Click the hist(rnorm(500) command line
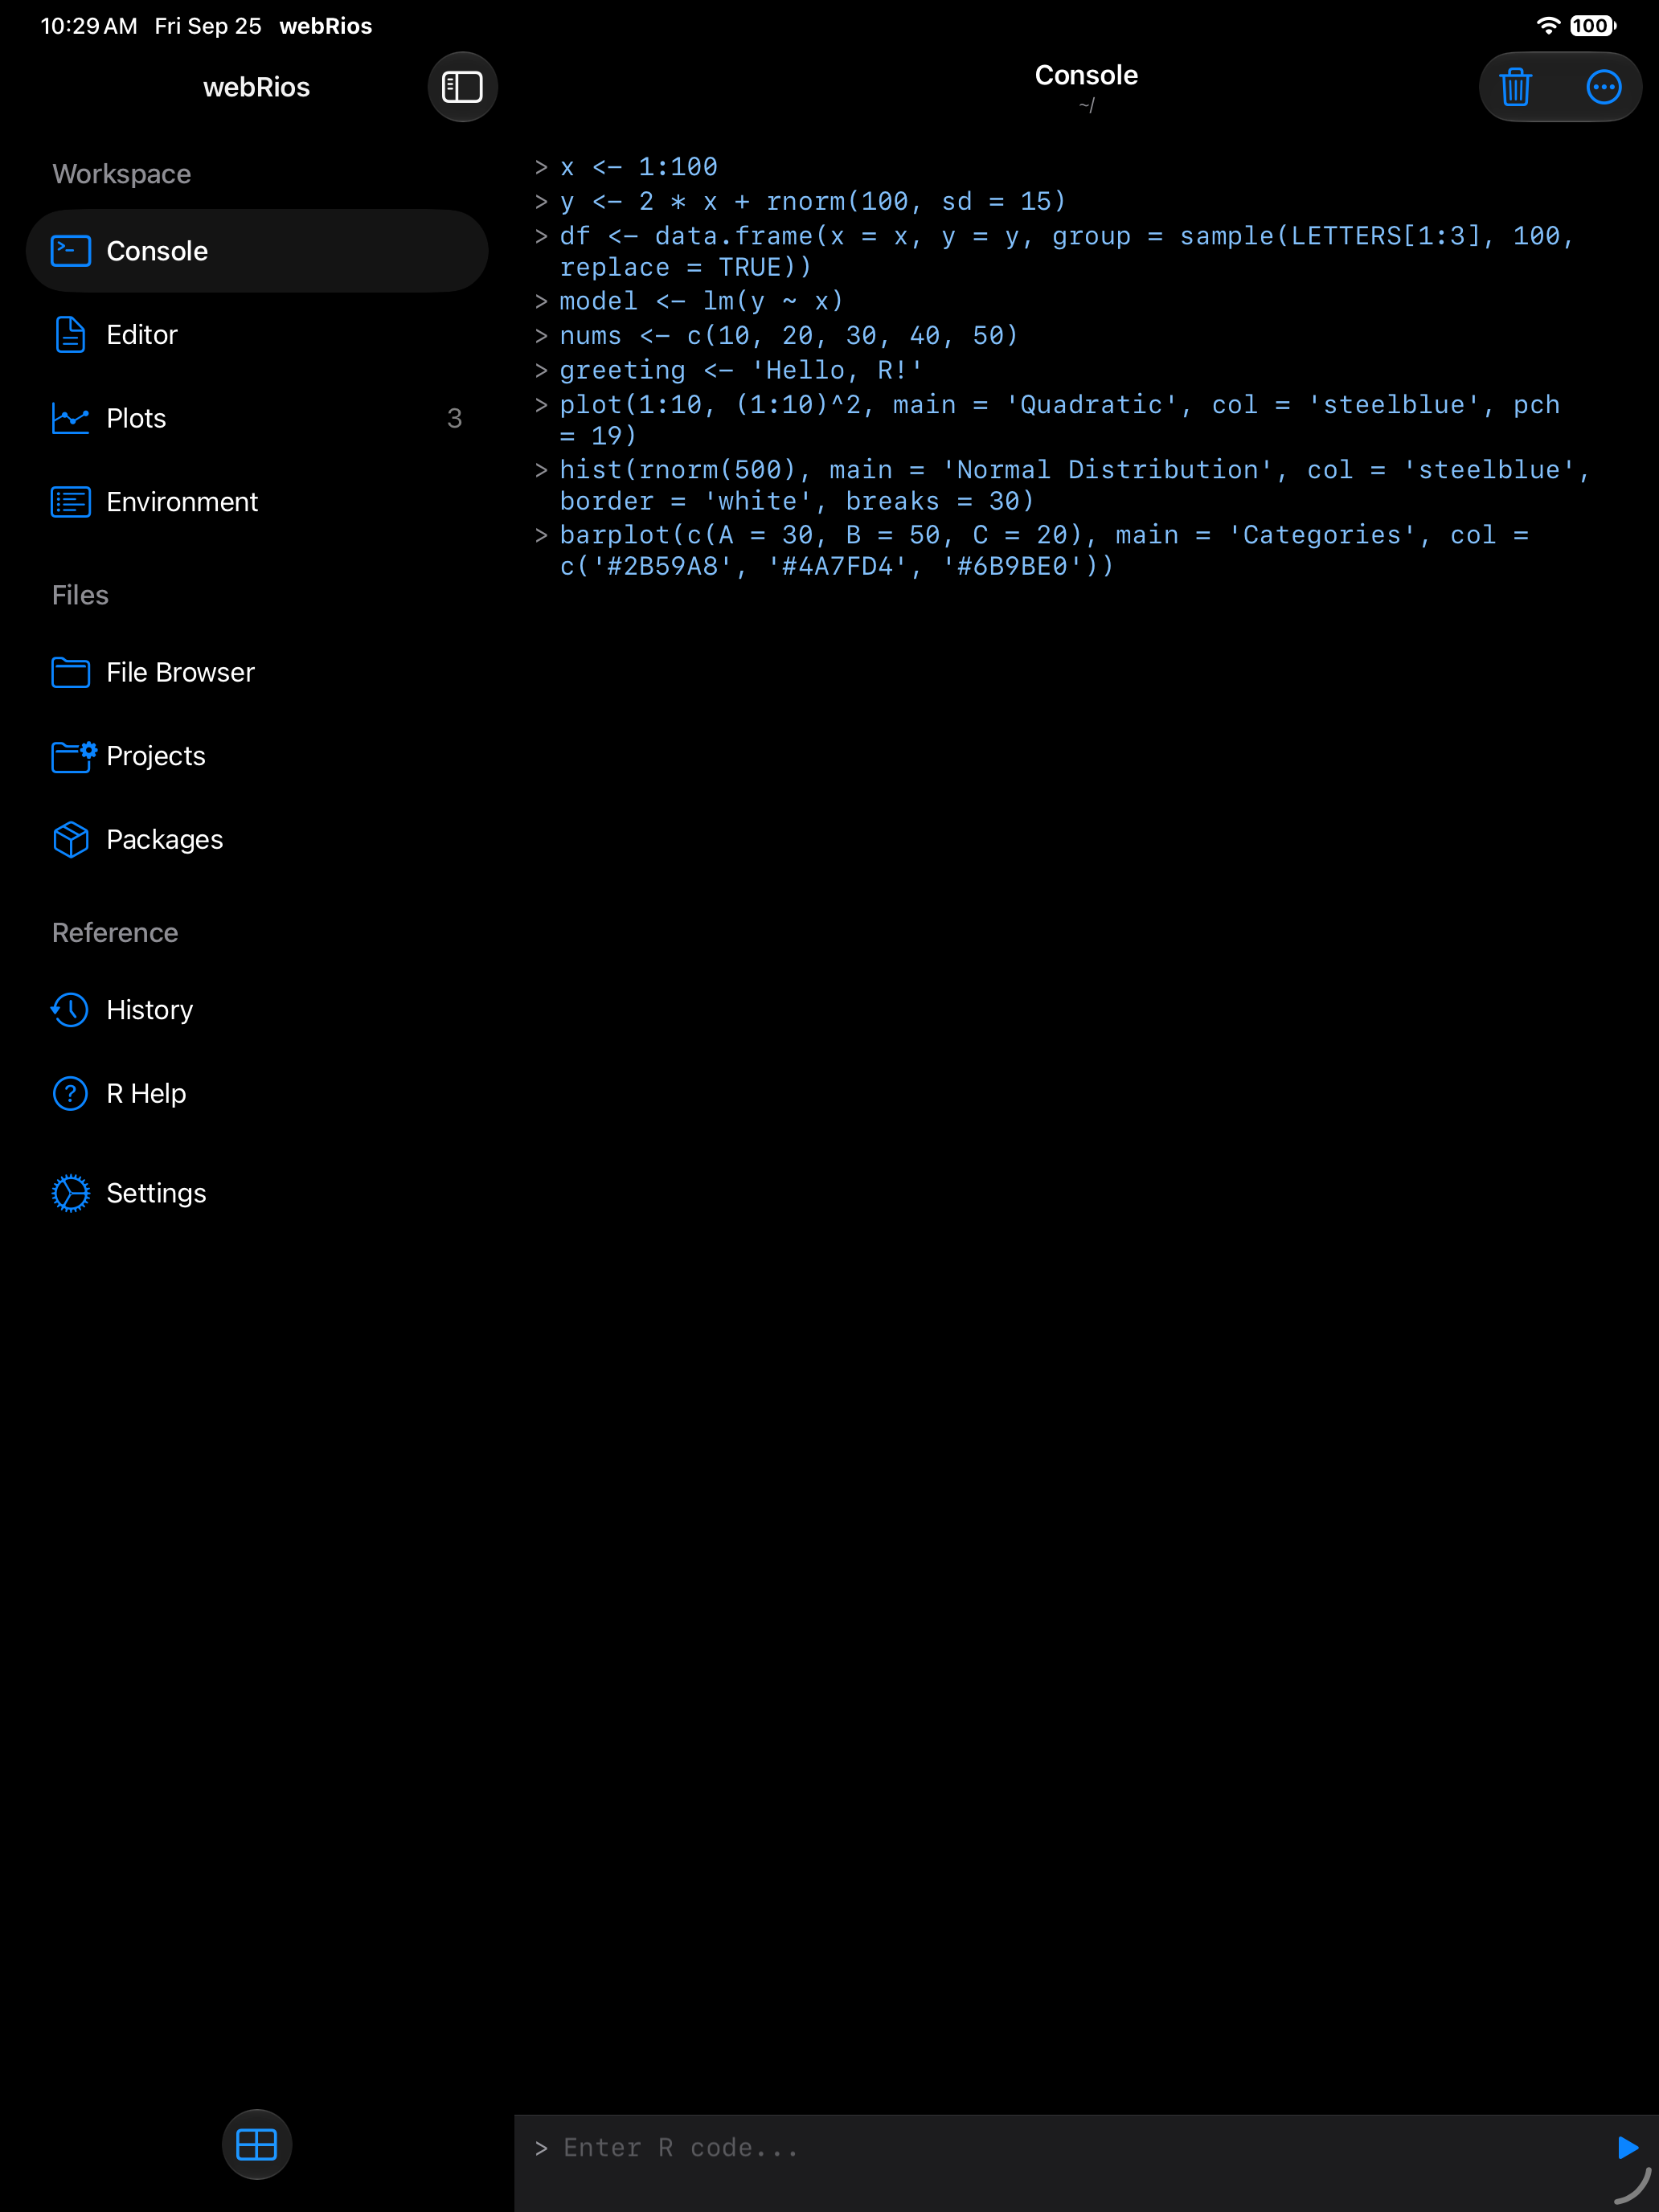Screen dimensions: 1659x2212 1074,485
